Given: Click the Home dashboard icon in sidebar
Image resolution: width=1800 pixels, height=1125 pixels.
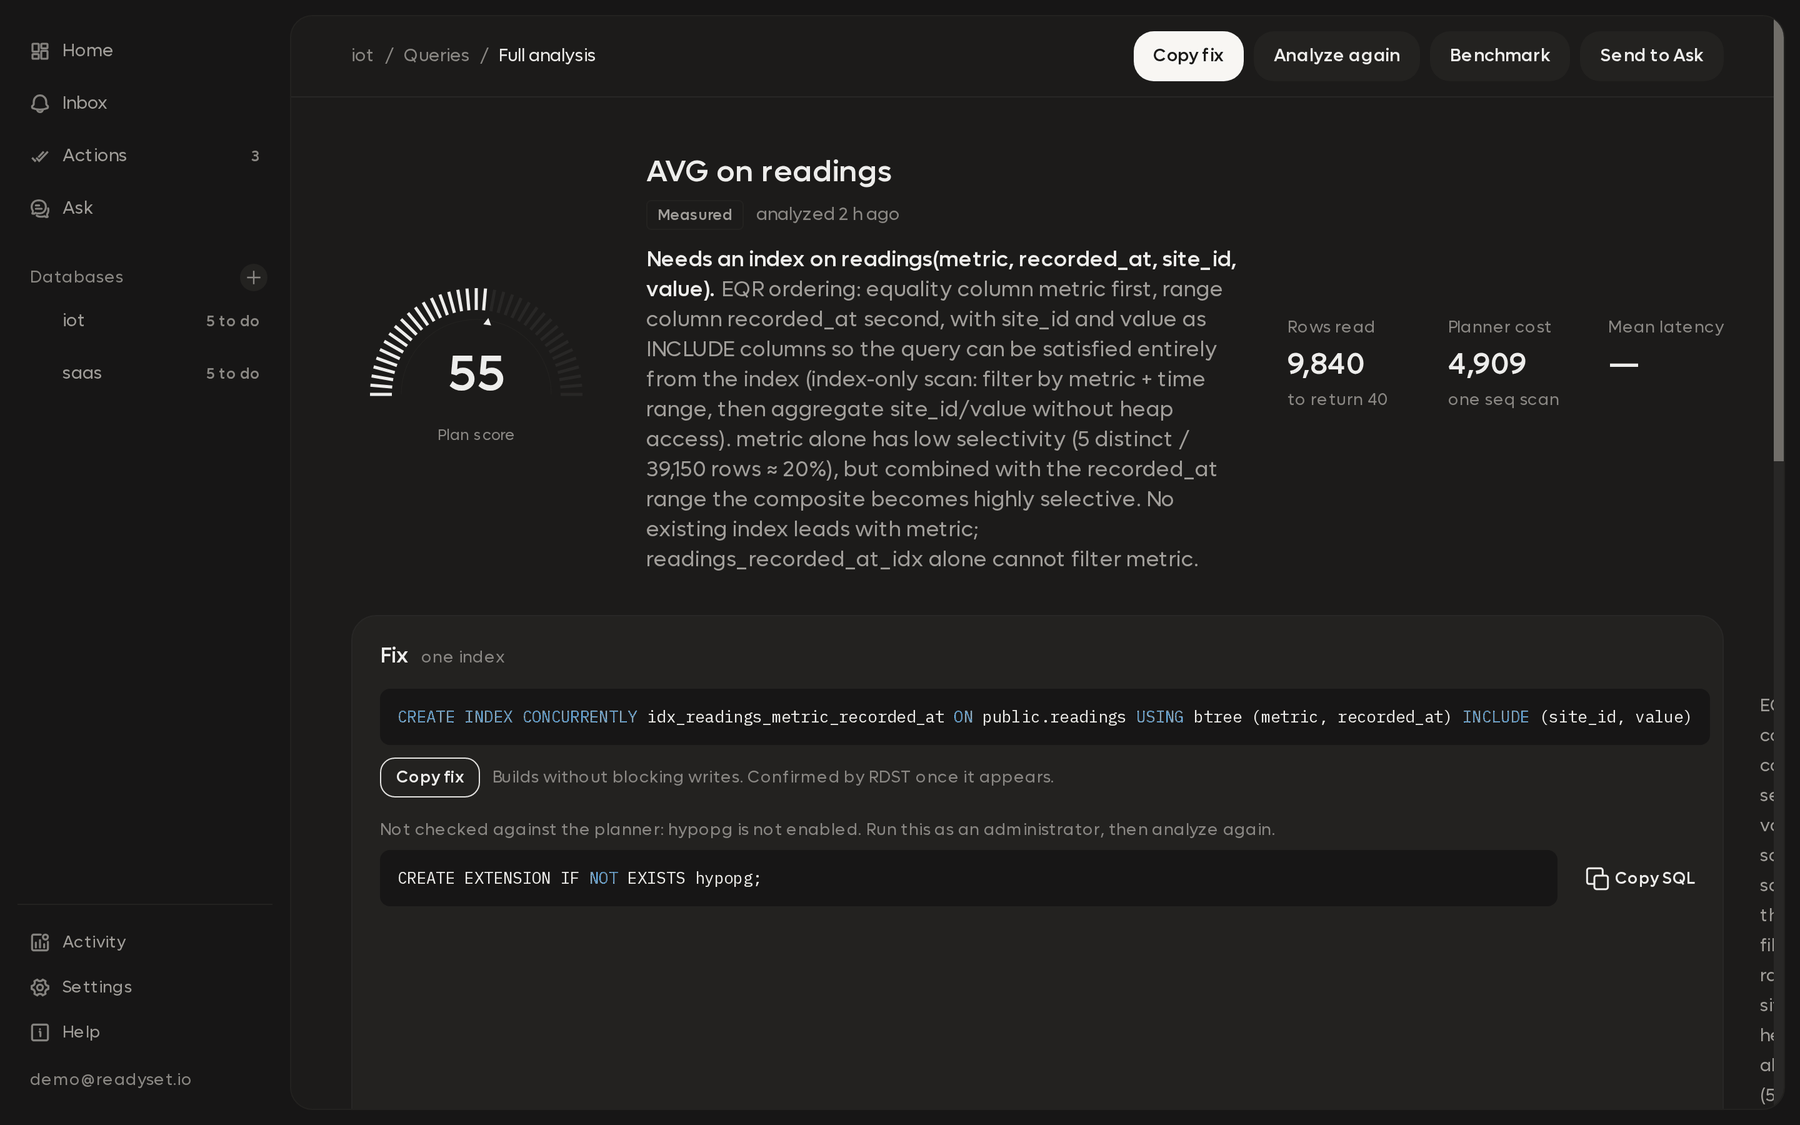Looking at the screenshot, I should pyautogui.click(x=40, y=51).
